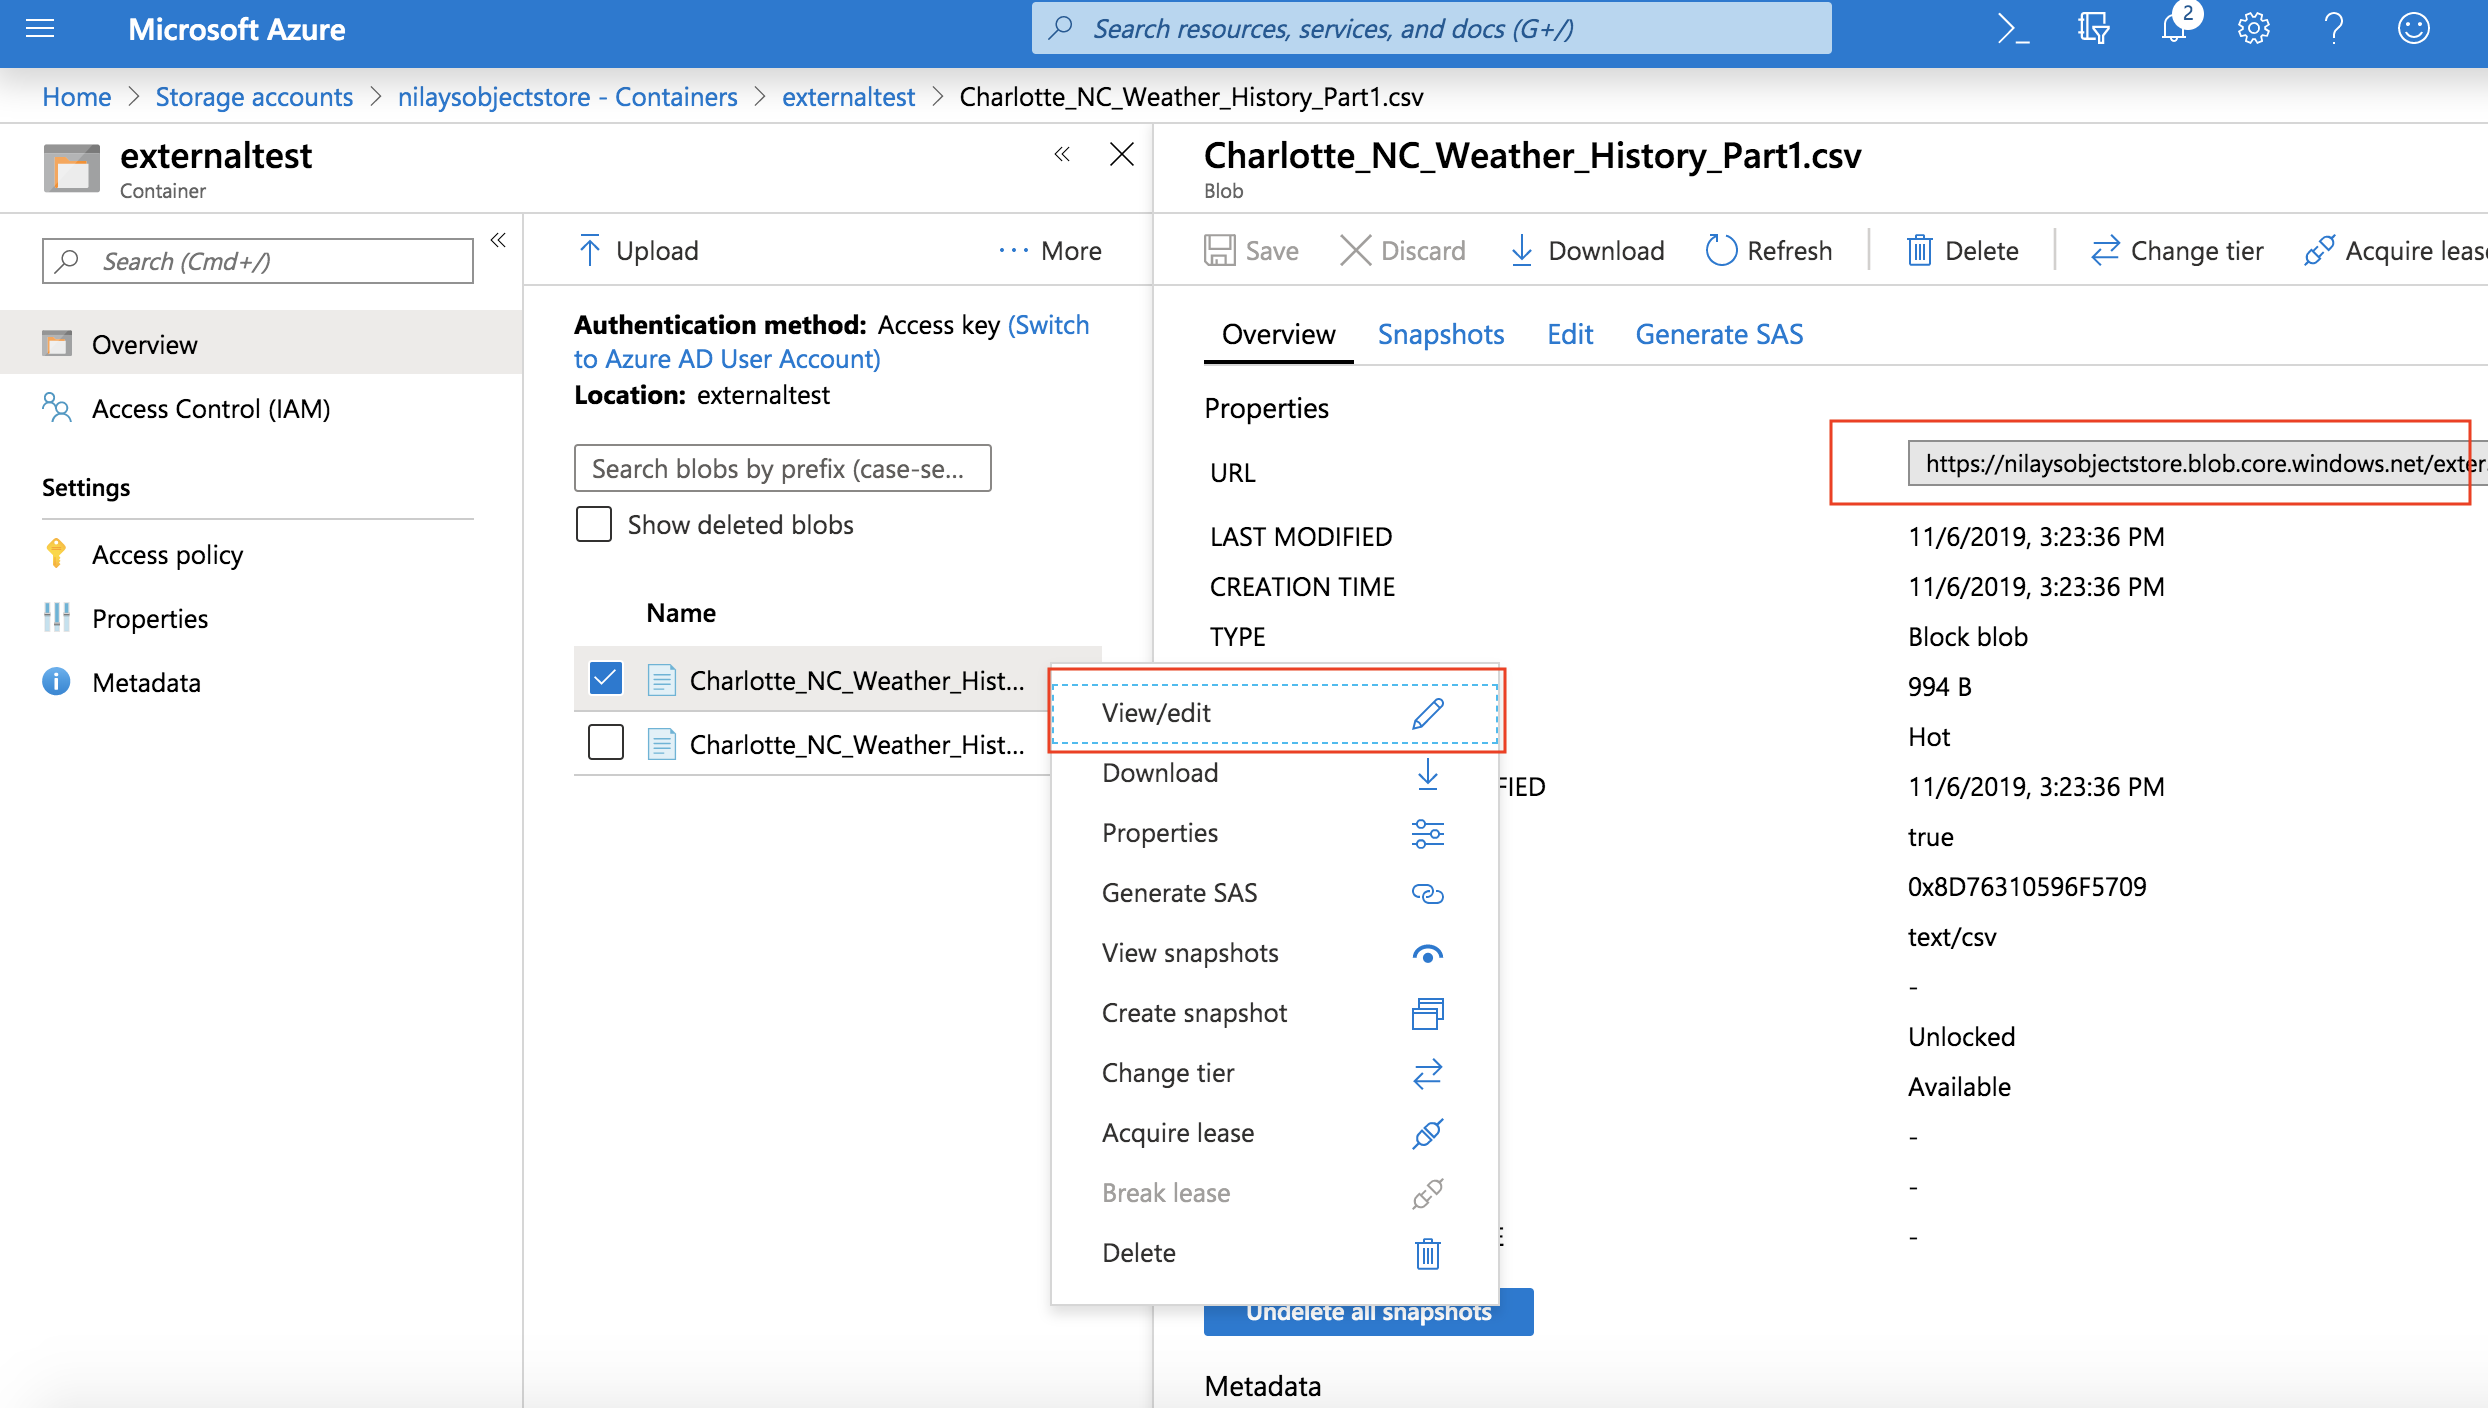Click the Change tier toolbar icon

click(2105, 250)
